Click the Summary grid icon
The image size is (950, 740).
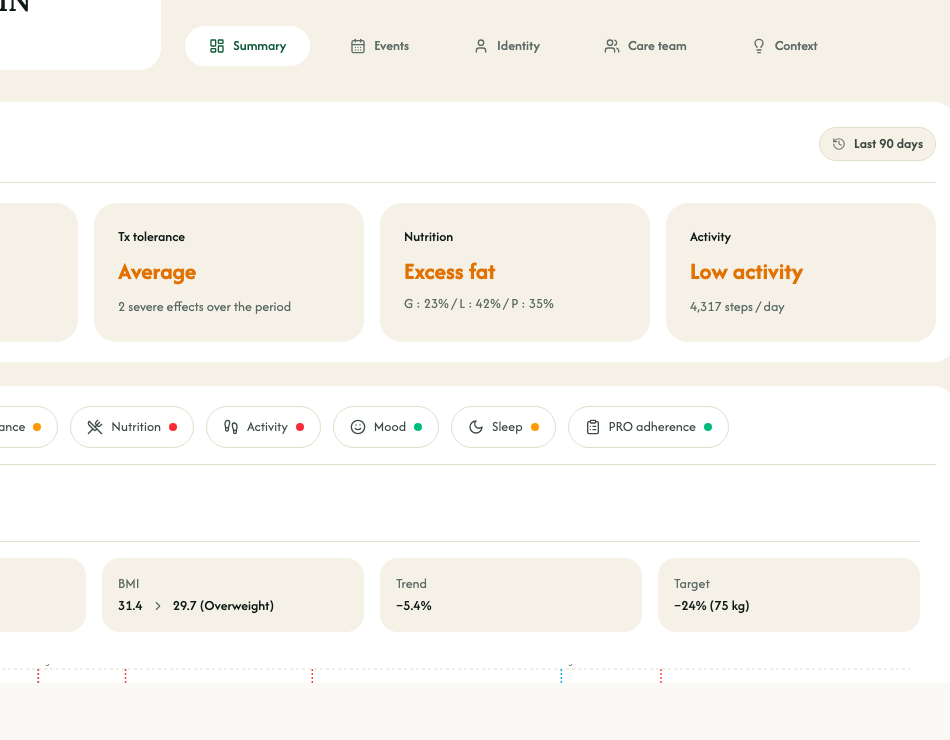pos(217,46)
